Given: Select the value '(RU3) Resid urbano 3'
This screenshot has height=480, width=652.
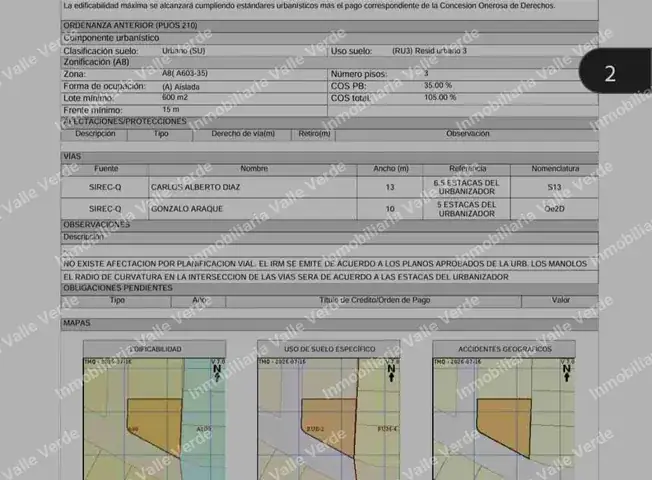Looking at the screenshot, I should tap(429, 51).
